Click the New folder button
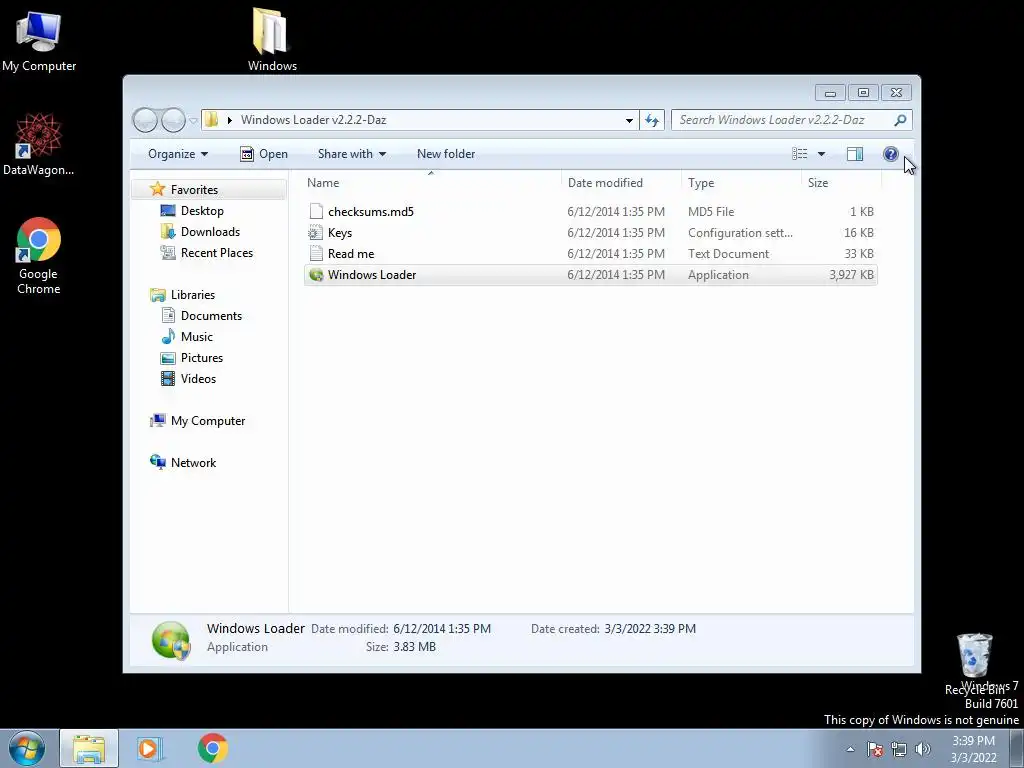Image resolution: width=1024 pixels, height=768 pixels. pos(446,154)
